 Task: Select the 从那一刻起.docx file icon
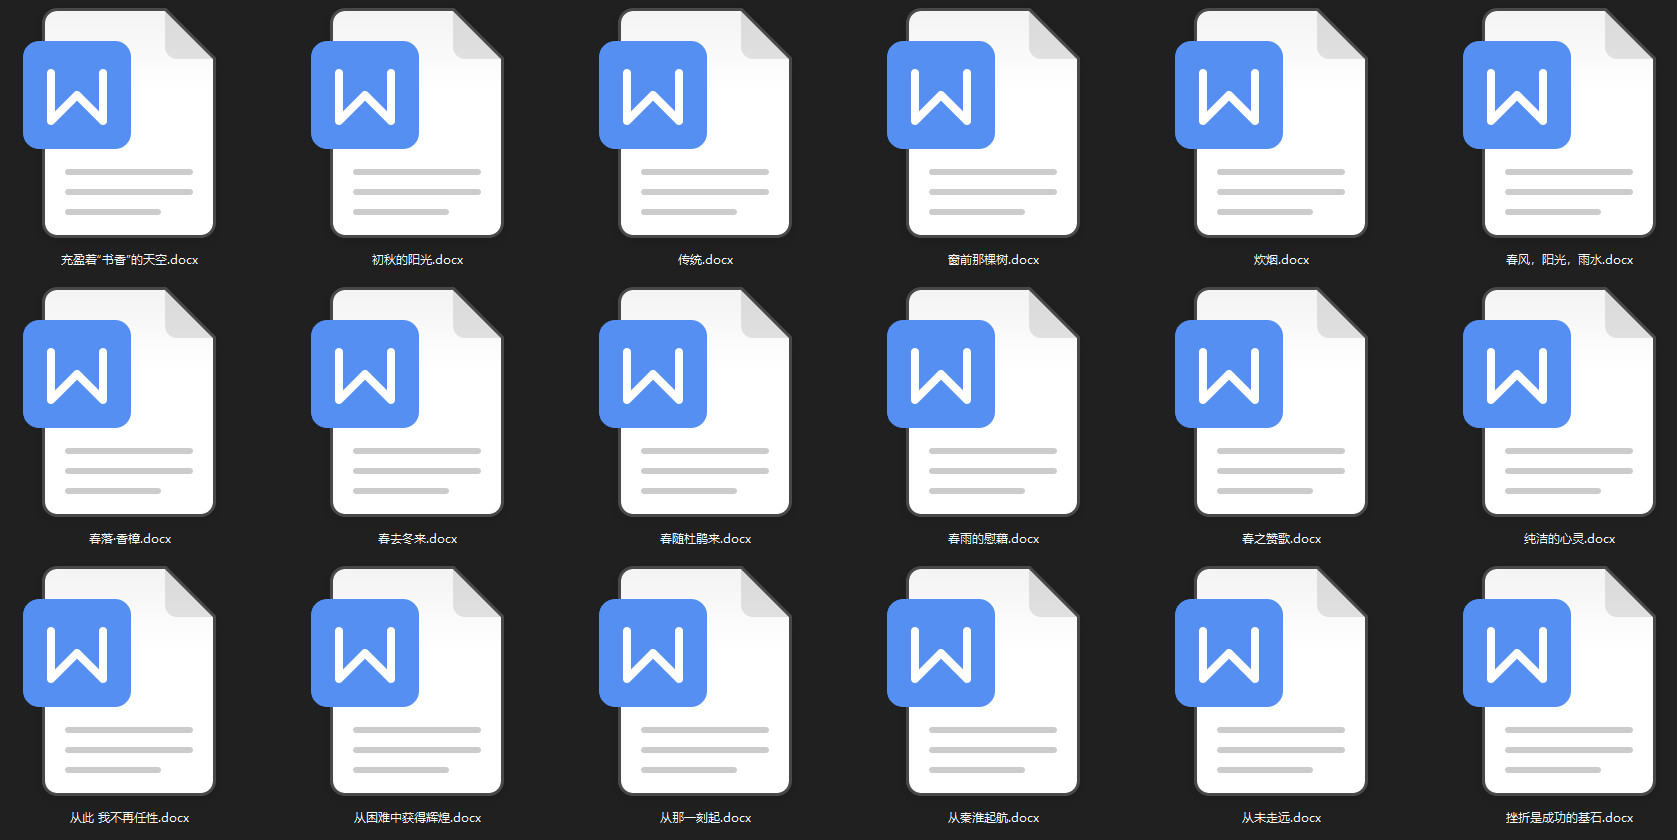695,681
